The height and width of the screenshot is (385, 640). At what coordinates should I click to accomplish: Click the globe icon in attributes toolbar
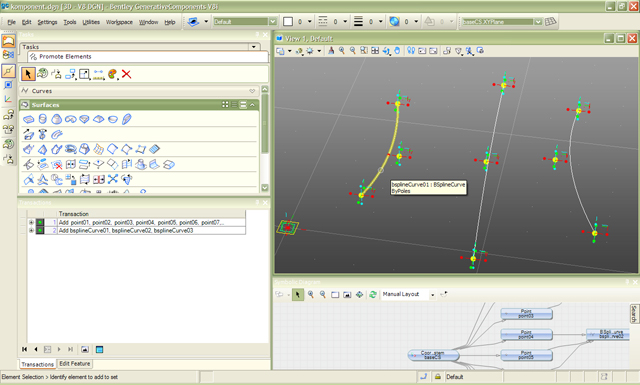click(x=394, y=22)
